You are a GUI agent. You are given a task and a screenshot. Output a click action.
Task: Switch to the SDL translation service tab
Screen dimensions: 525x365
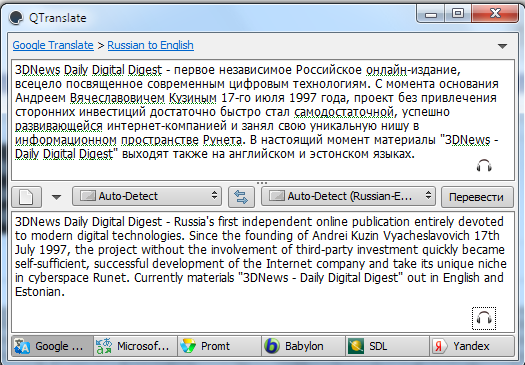click(x=387, y=346)
